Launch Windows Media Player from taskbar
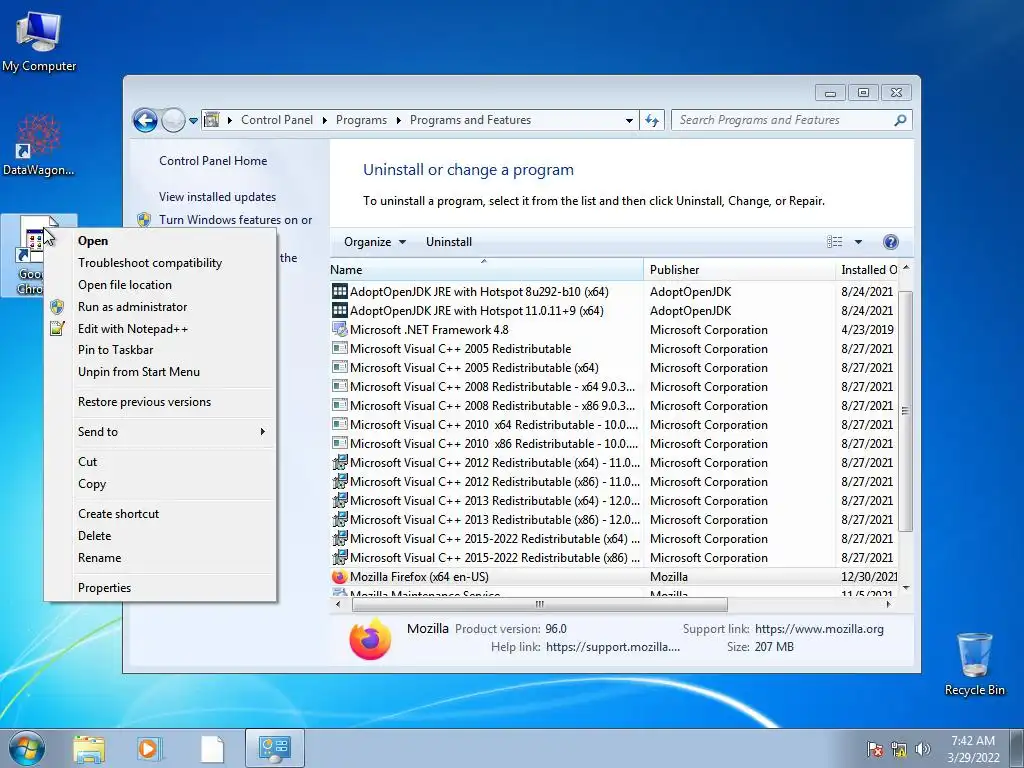1024x768 pixels. 149,749
